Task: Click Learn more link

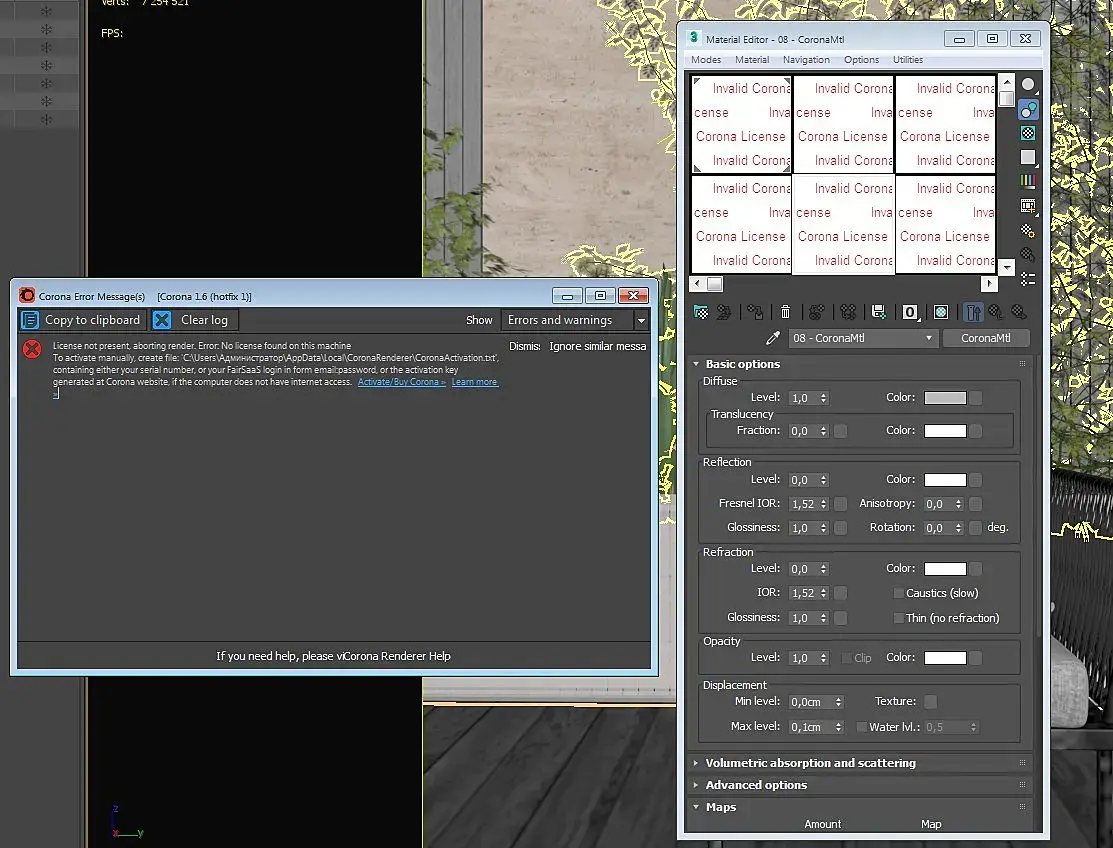Action: (x=475, y=382)
